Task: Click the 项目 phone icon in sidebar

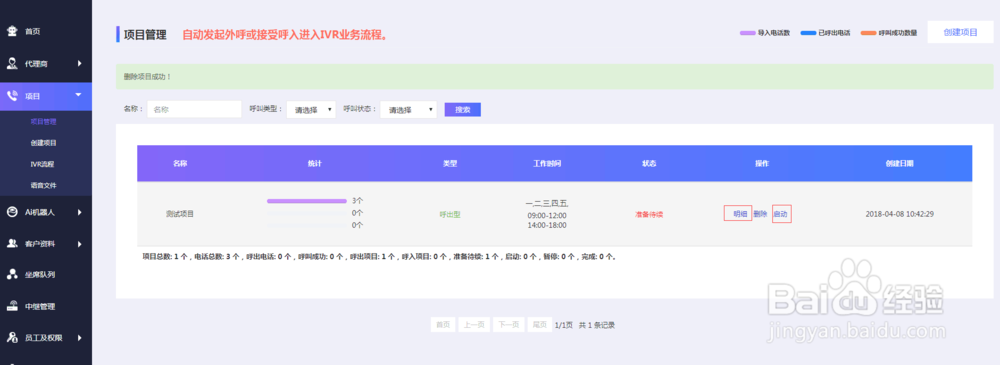Action: click(x=12, y=96)
